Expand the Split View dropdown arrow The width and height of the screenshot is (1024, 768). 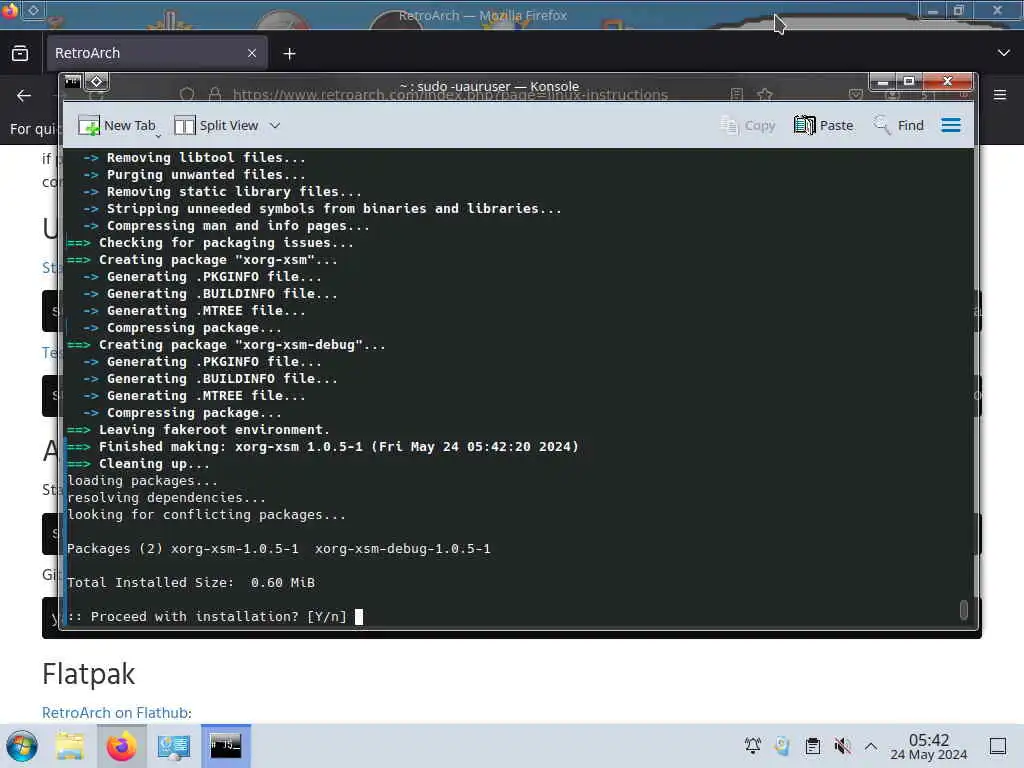(x=275, y=125)
